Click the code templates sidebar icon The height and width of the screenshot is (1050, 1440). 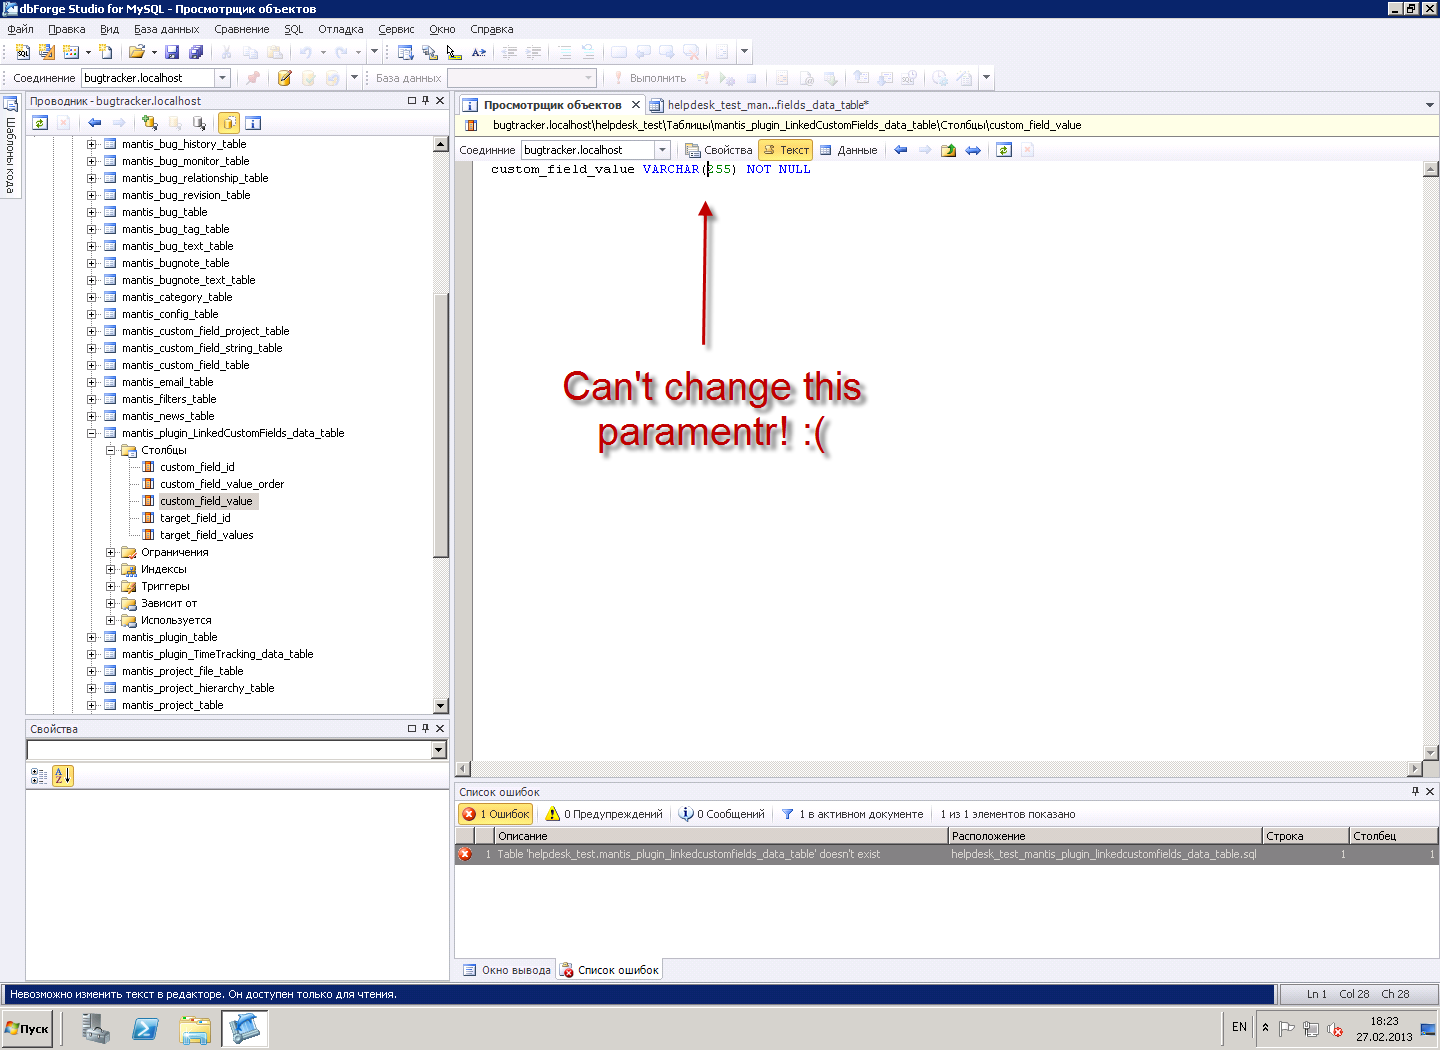[11, 104]
